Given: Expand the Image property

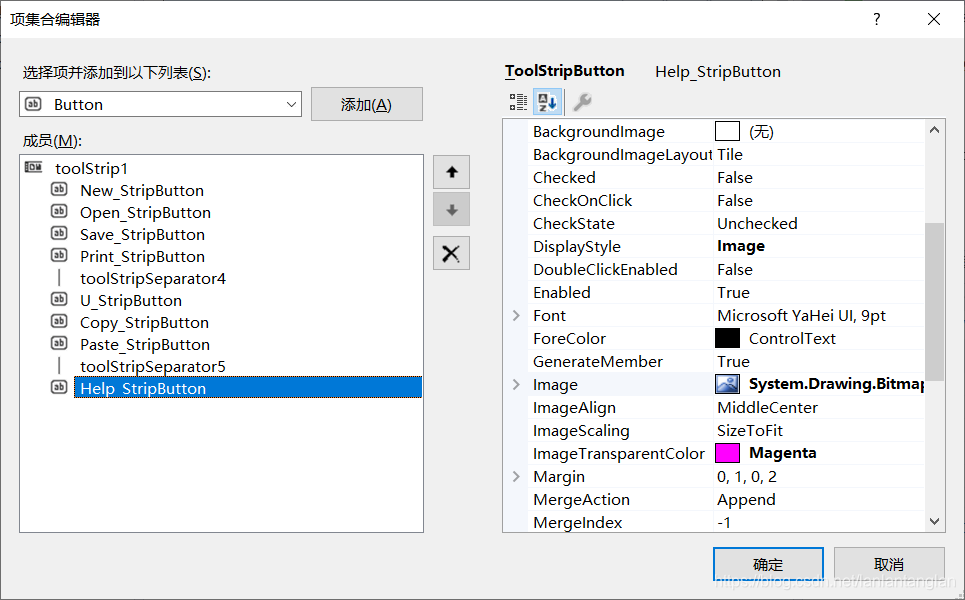Looking at the screenshot, I should pyautogui.click(x=516, y=384).
